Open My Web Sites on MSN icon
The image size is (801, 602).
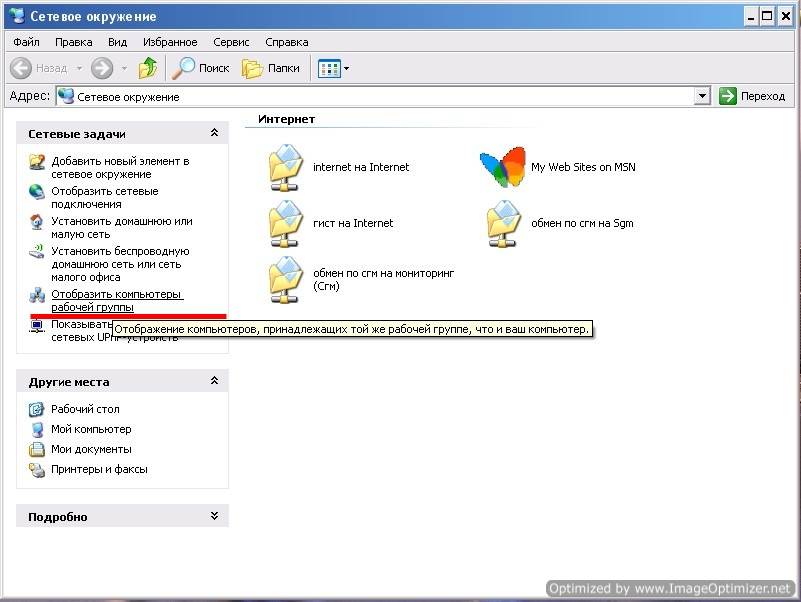pos(502,167)
